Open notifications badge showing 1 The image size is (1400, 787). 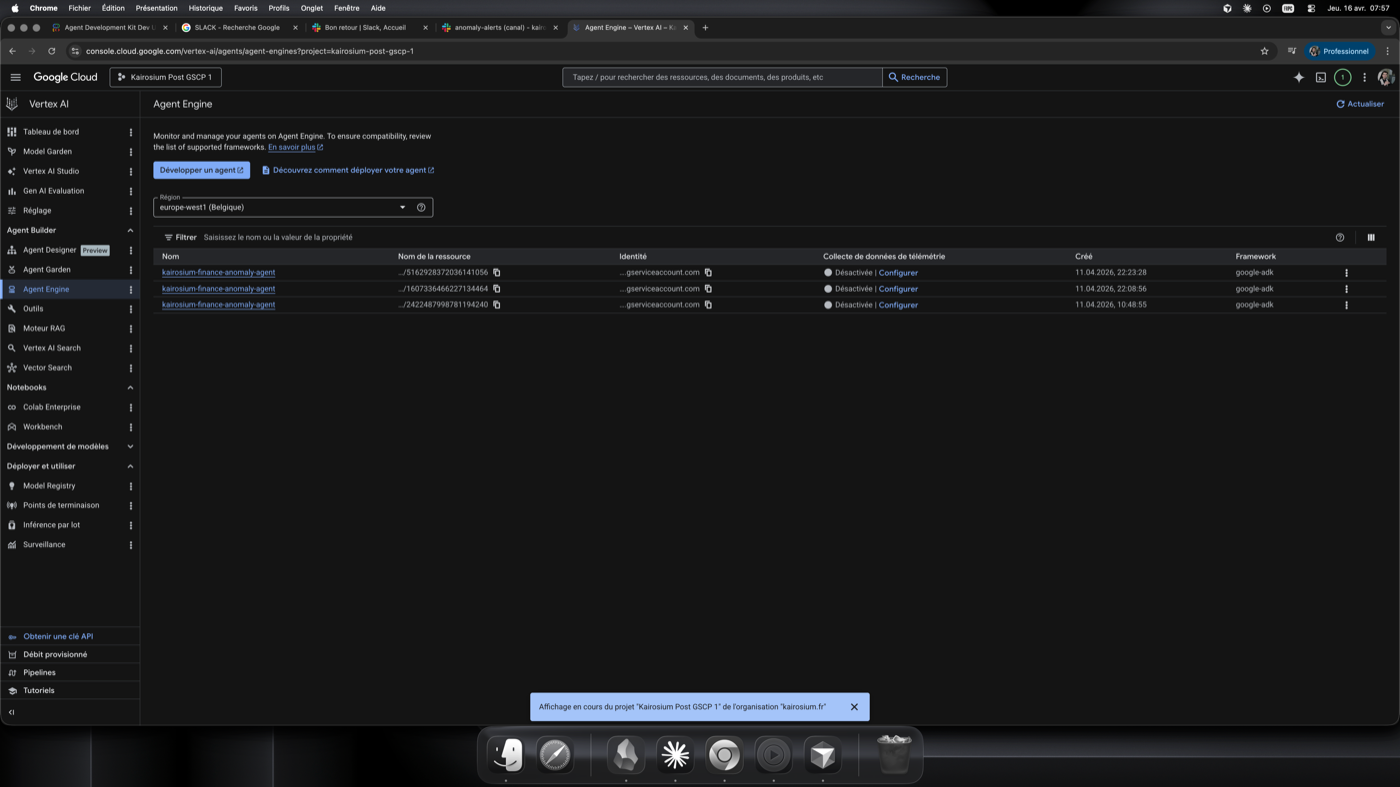click(x=1343, y=77)
